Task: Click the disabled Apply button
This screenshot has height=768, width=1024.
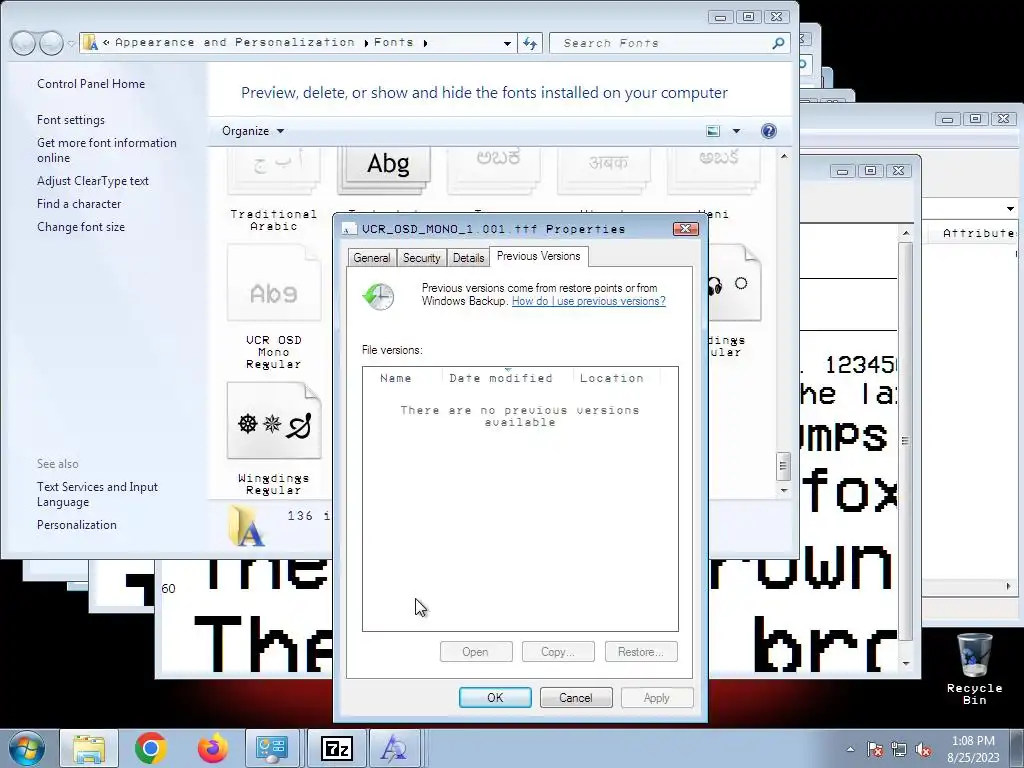Action: 656,697
